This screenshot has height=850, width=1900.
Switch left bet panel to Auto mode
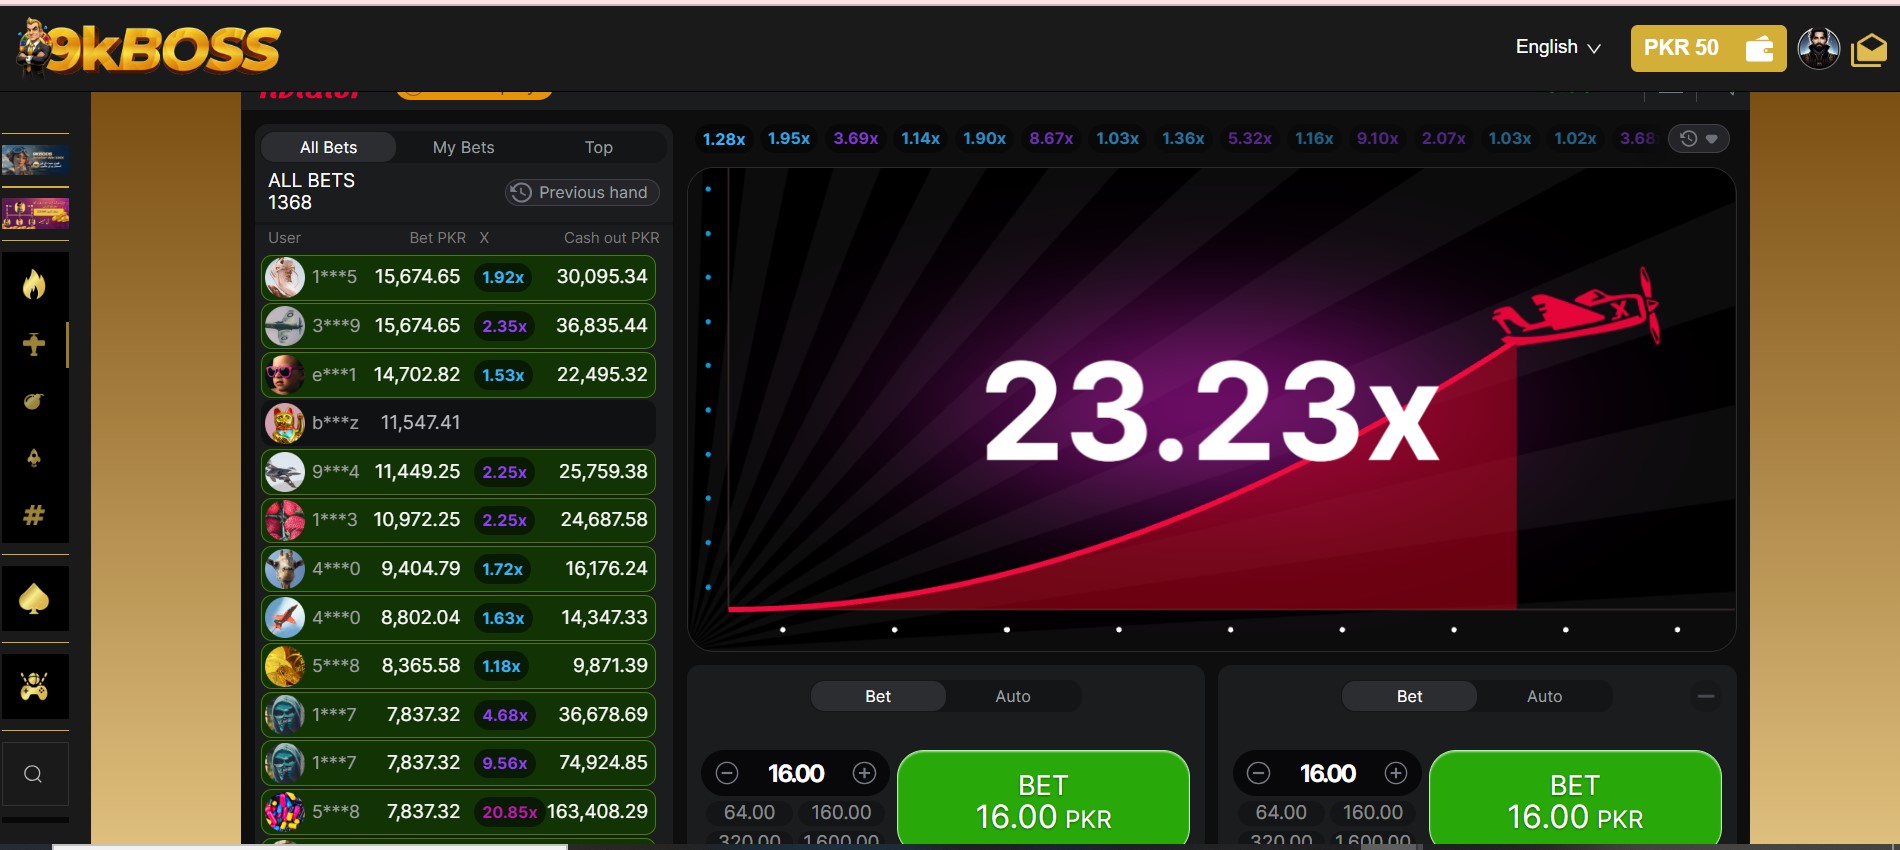(x=1012, y=696)
